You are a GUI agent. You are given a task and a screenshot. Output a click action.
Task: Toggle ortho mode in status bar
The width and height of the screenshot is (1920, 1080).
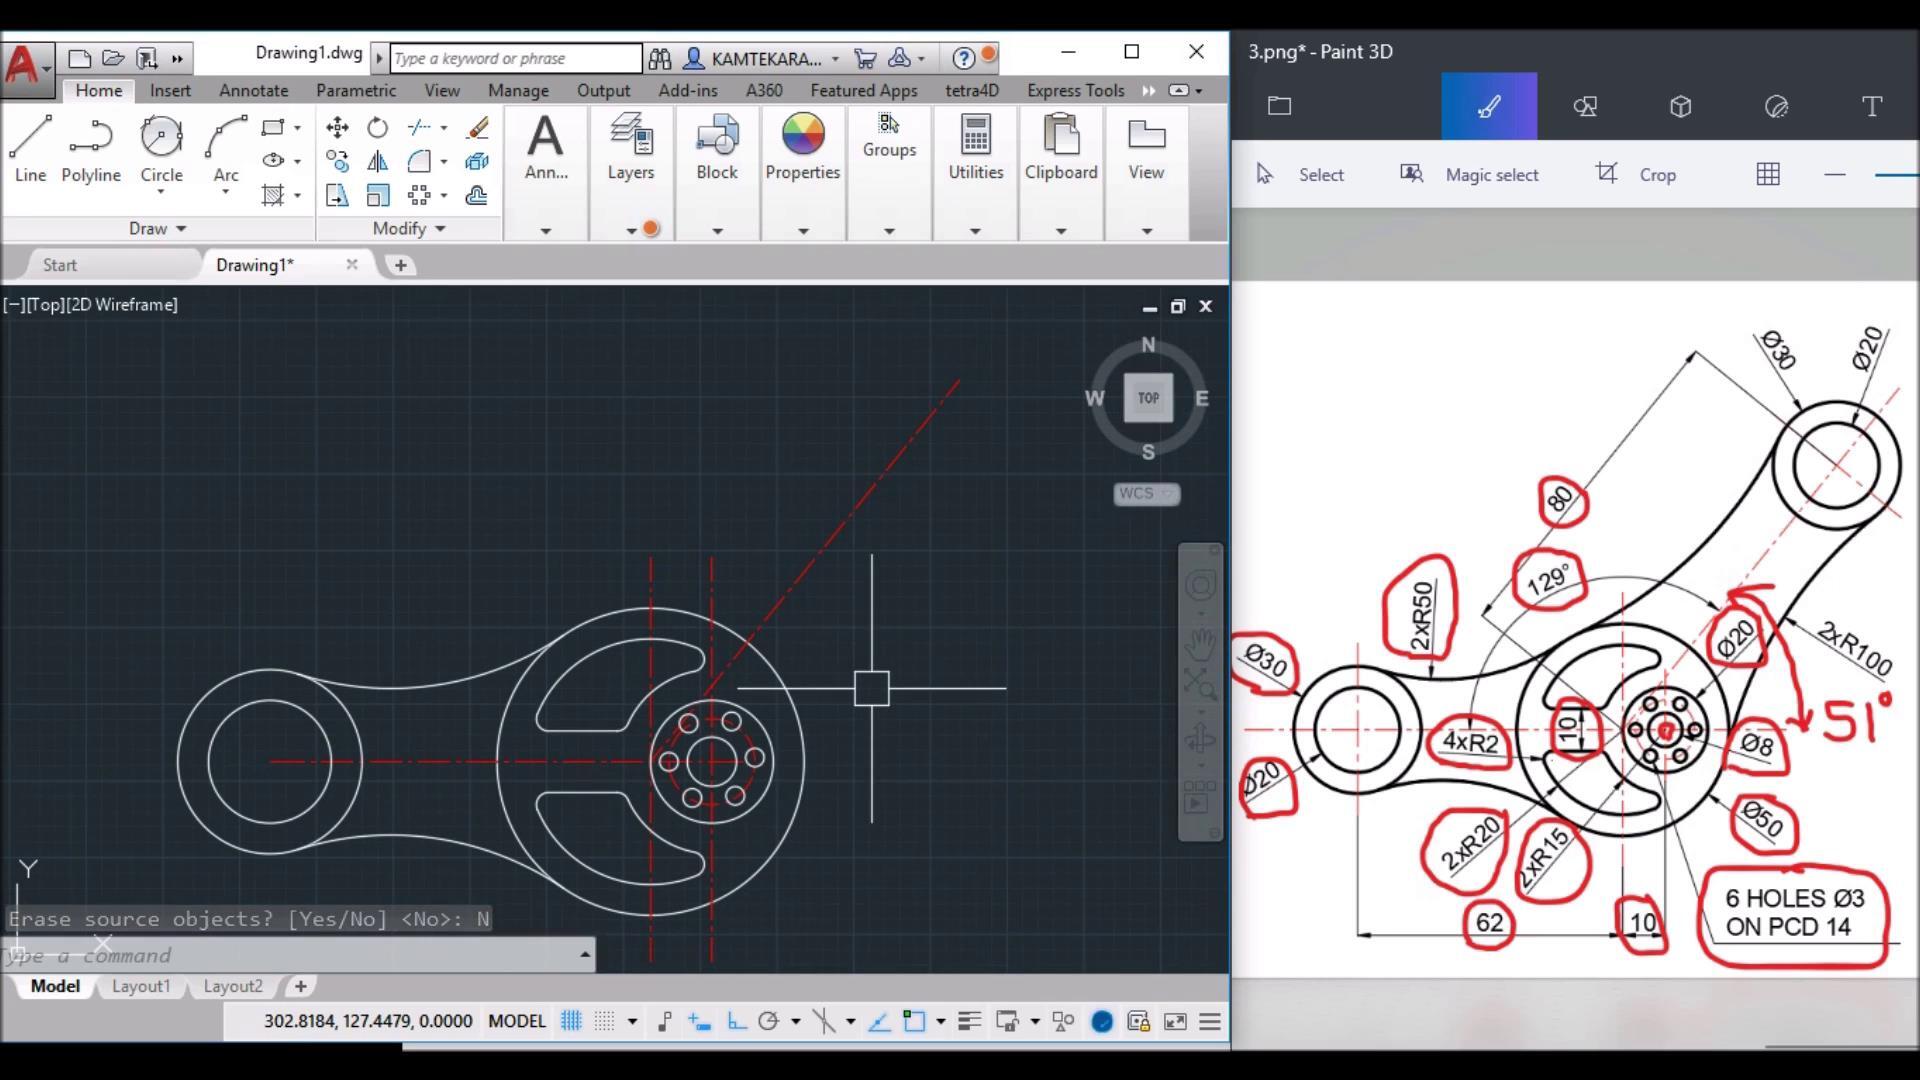pyautogui.click(x=736, y=1021)
